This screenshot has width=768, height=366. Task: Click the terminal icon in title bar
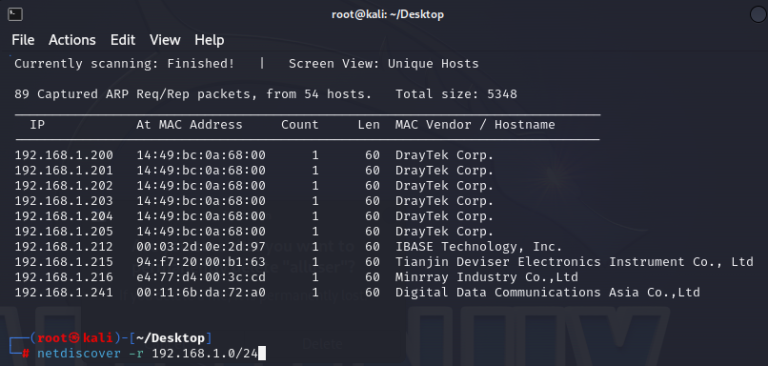coord(15,15)
